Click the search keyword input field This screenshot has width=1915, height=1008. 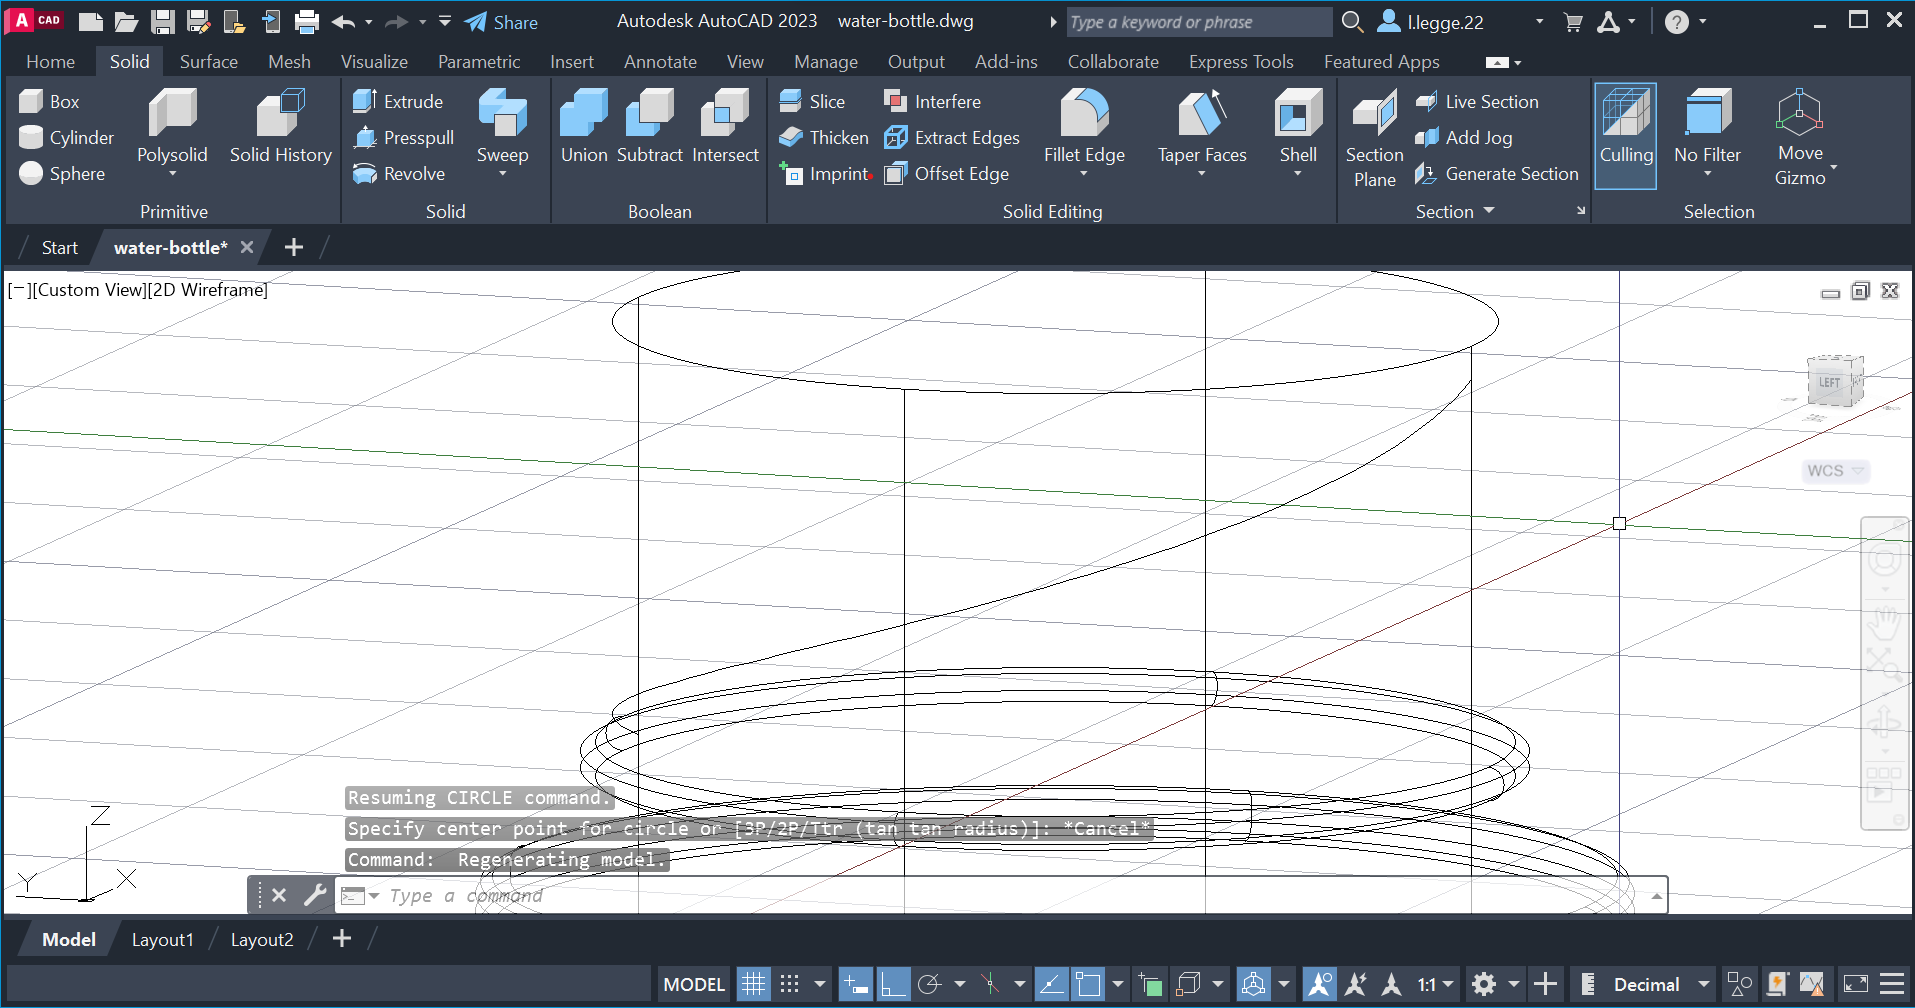(x=1199, y=22)
